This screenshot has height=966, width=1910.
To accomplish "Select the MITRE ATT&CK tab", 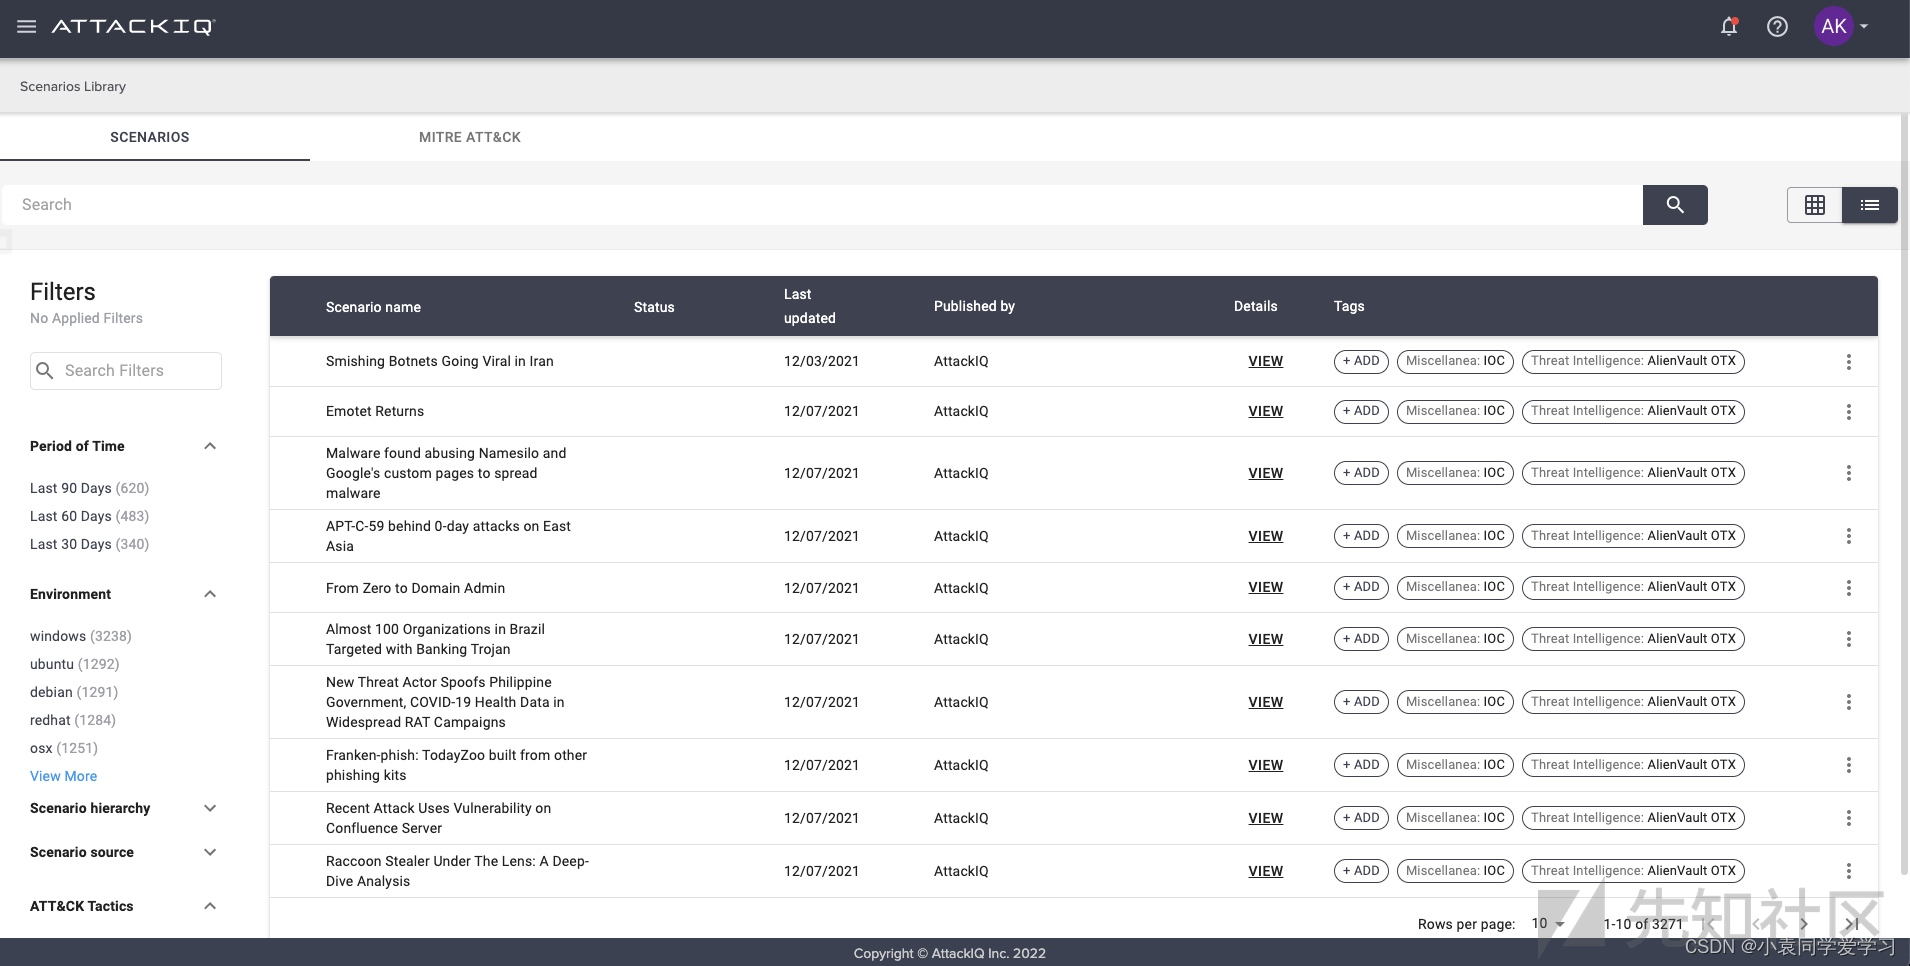I will [470, 137].
